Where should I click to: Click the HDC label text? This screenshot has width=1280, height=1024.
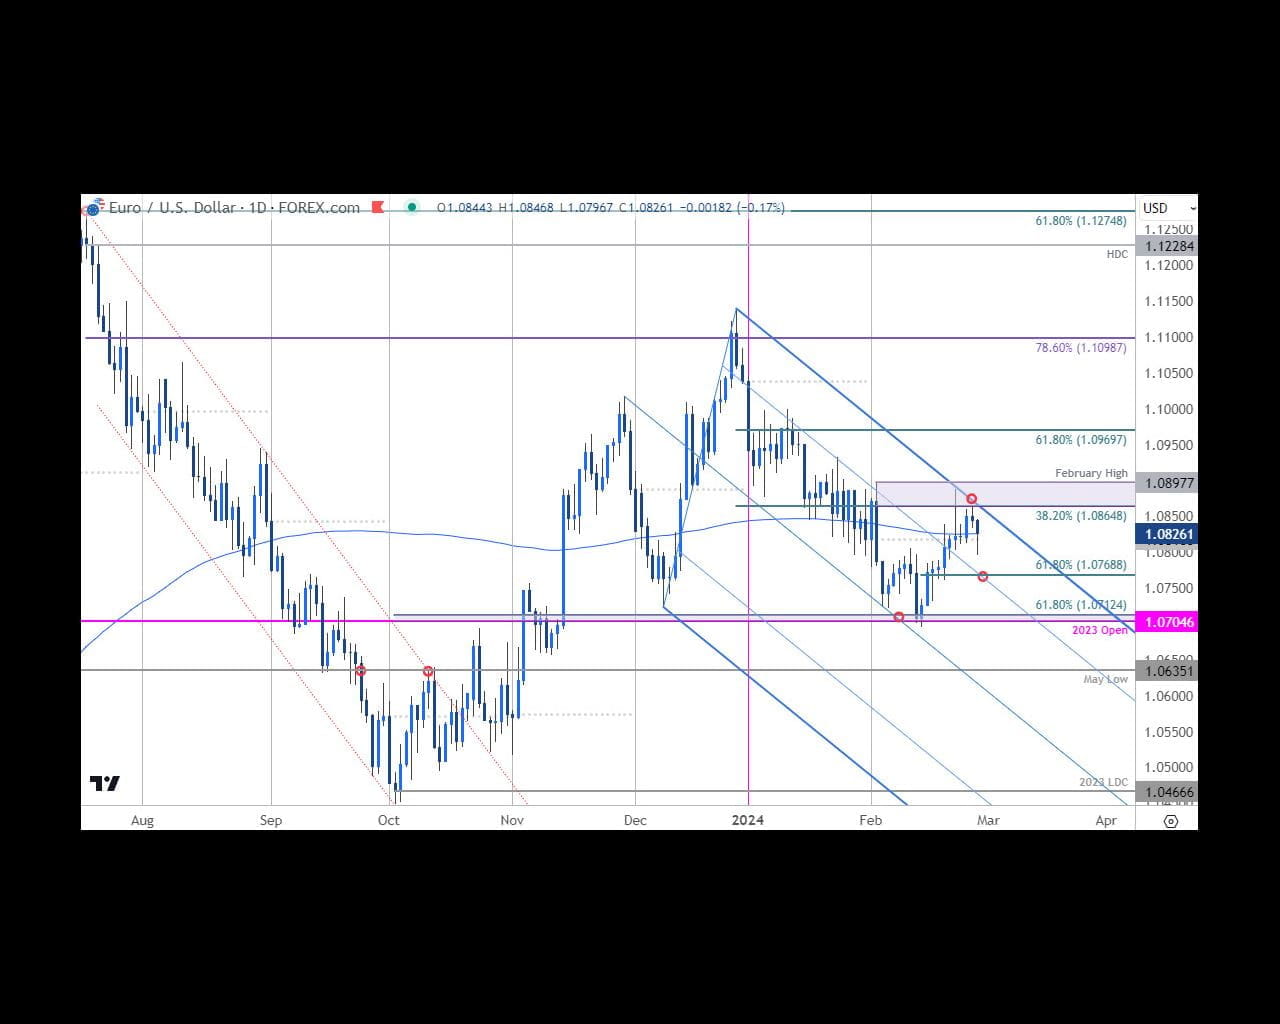(1117, 254)
